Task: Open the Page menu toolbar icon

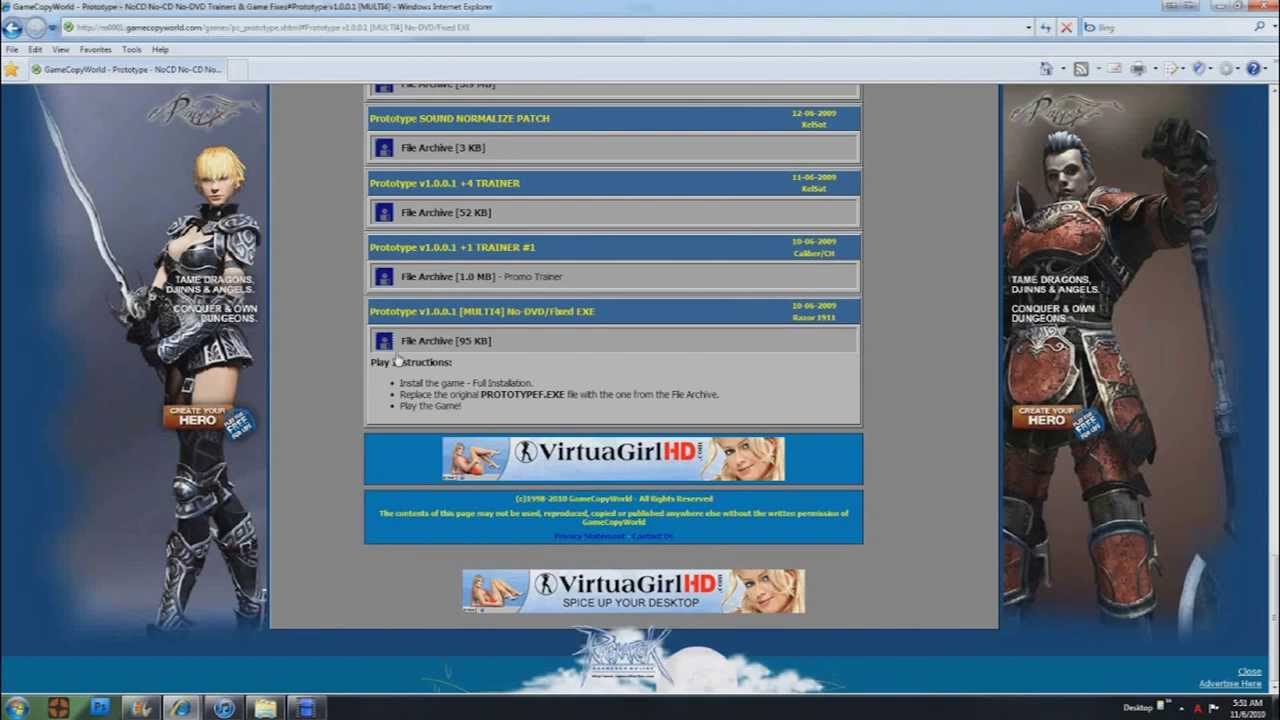Action: click(1172, 69)
